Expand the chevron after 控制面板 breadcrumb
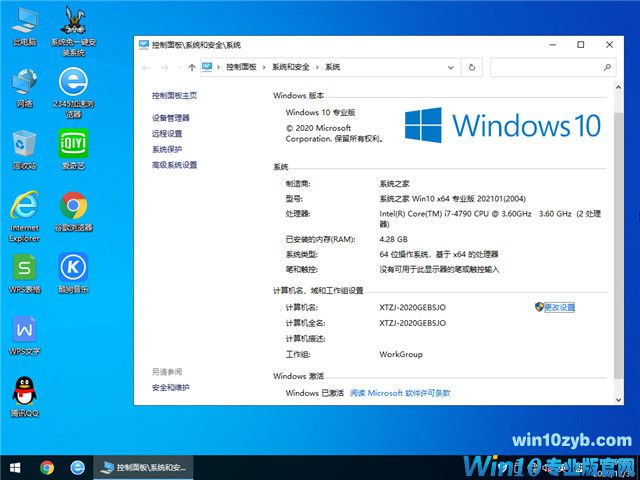The image size is (640, 480). [264, 67]
